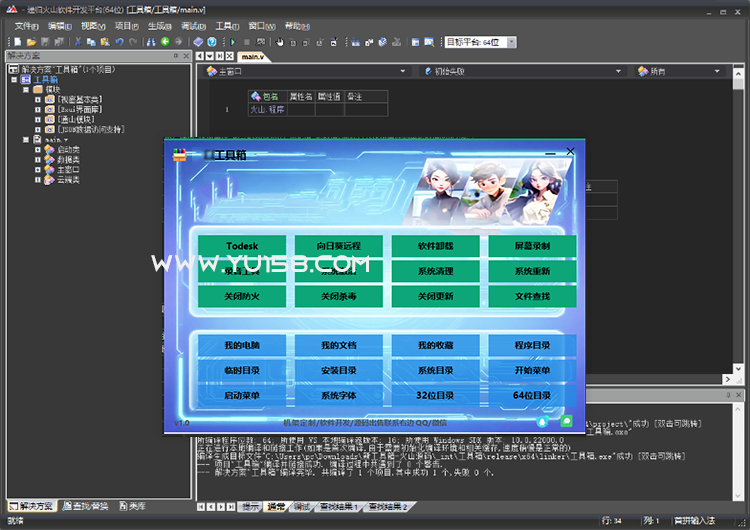Screen dimensions: 750x530
Task: Click the WeChat icon in toolbox footer
Action: [566, 421]
